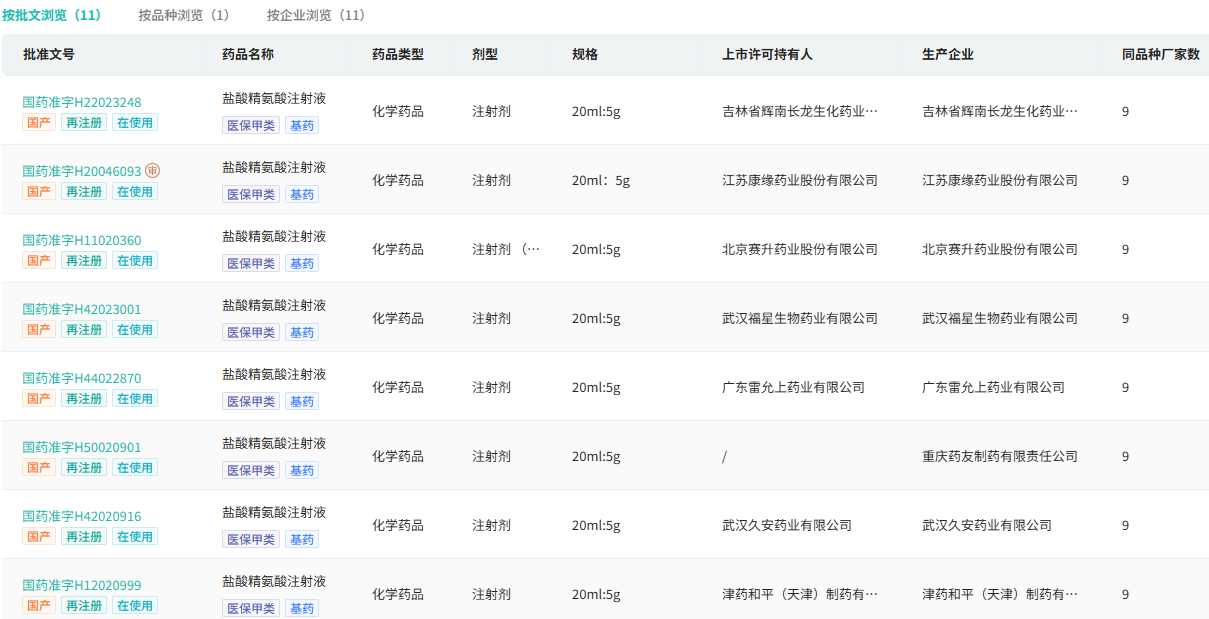
Task: Switch to the 按品种浏览 (1) tab
Action: tap(183, 15)
